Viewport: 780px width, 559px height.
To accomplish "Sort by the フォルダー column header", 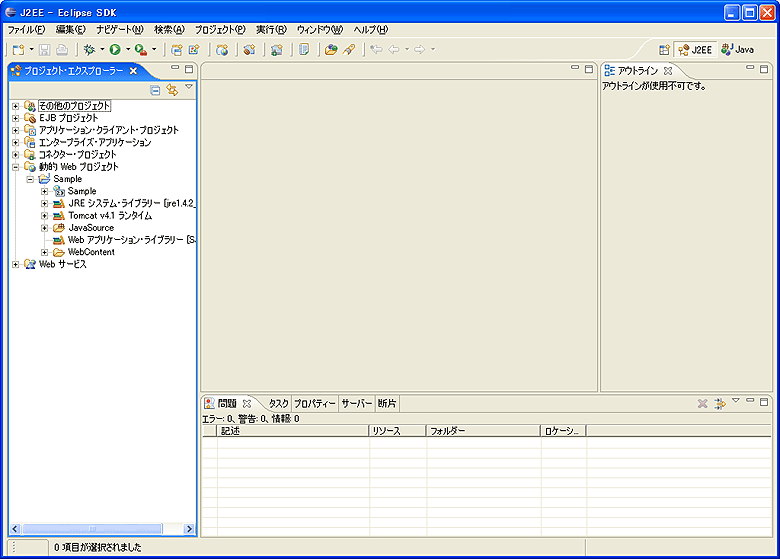I will point(484,431).
